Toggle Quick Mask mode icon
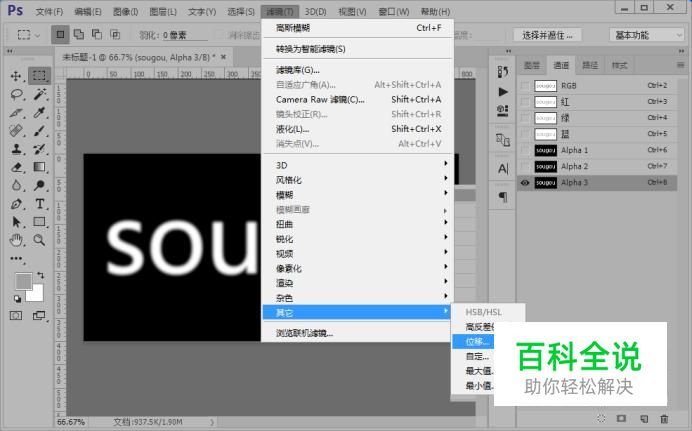Screen dimensions: 692x431 click(16, 315)
